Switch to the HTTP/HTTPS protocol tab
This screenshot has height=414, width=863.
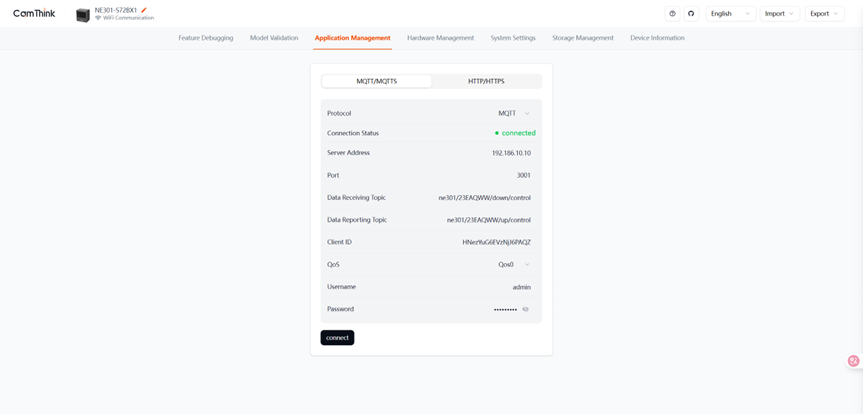(x=486, y=81)
